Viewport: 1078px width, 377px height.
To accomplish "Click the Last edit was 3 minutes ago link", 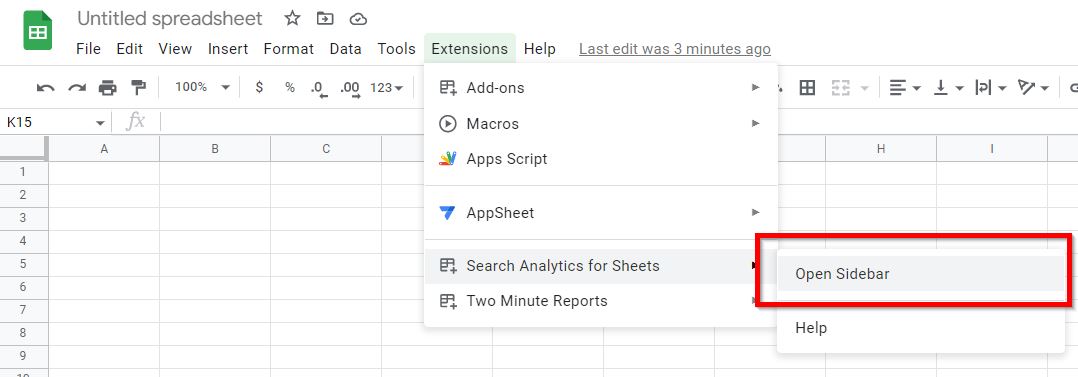I will pyautogui.click(x=674, y=49).
